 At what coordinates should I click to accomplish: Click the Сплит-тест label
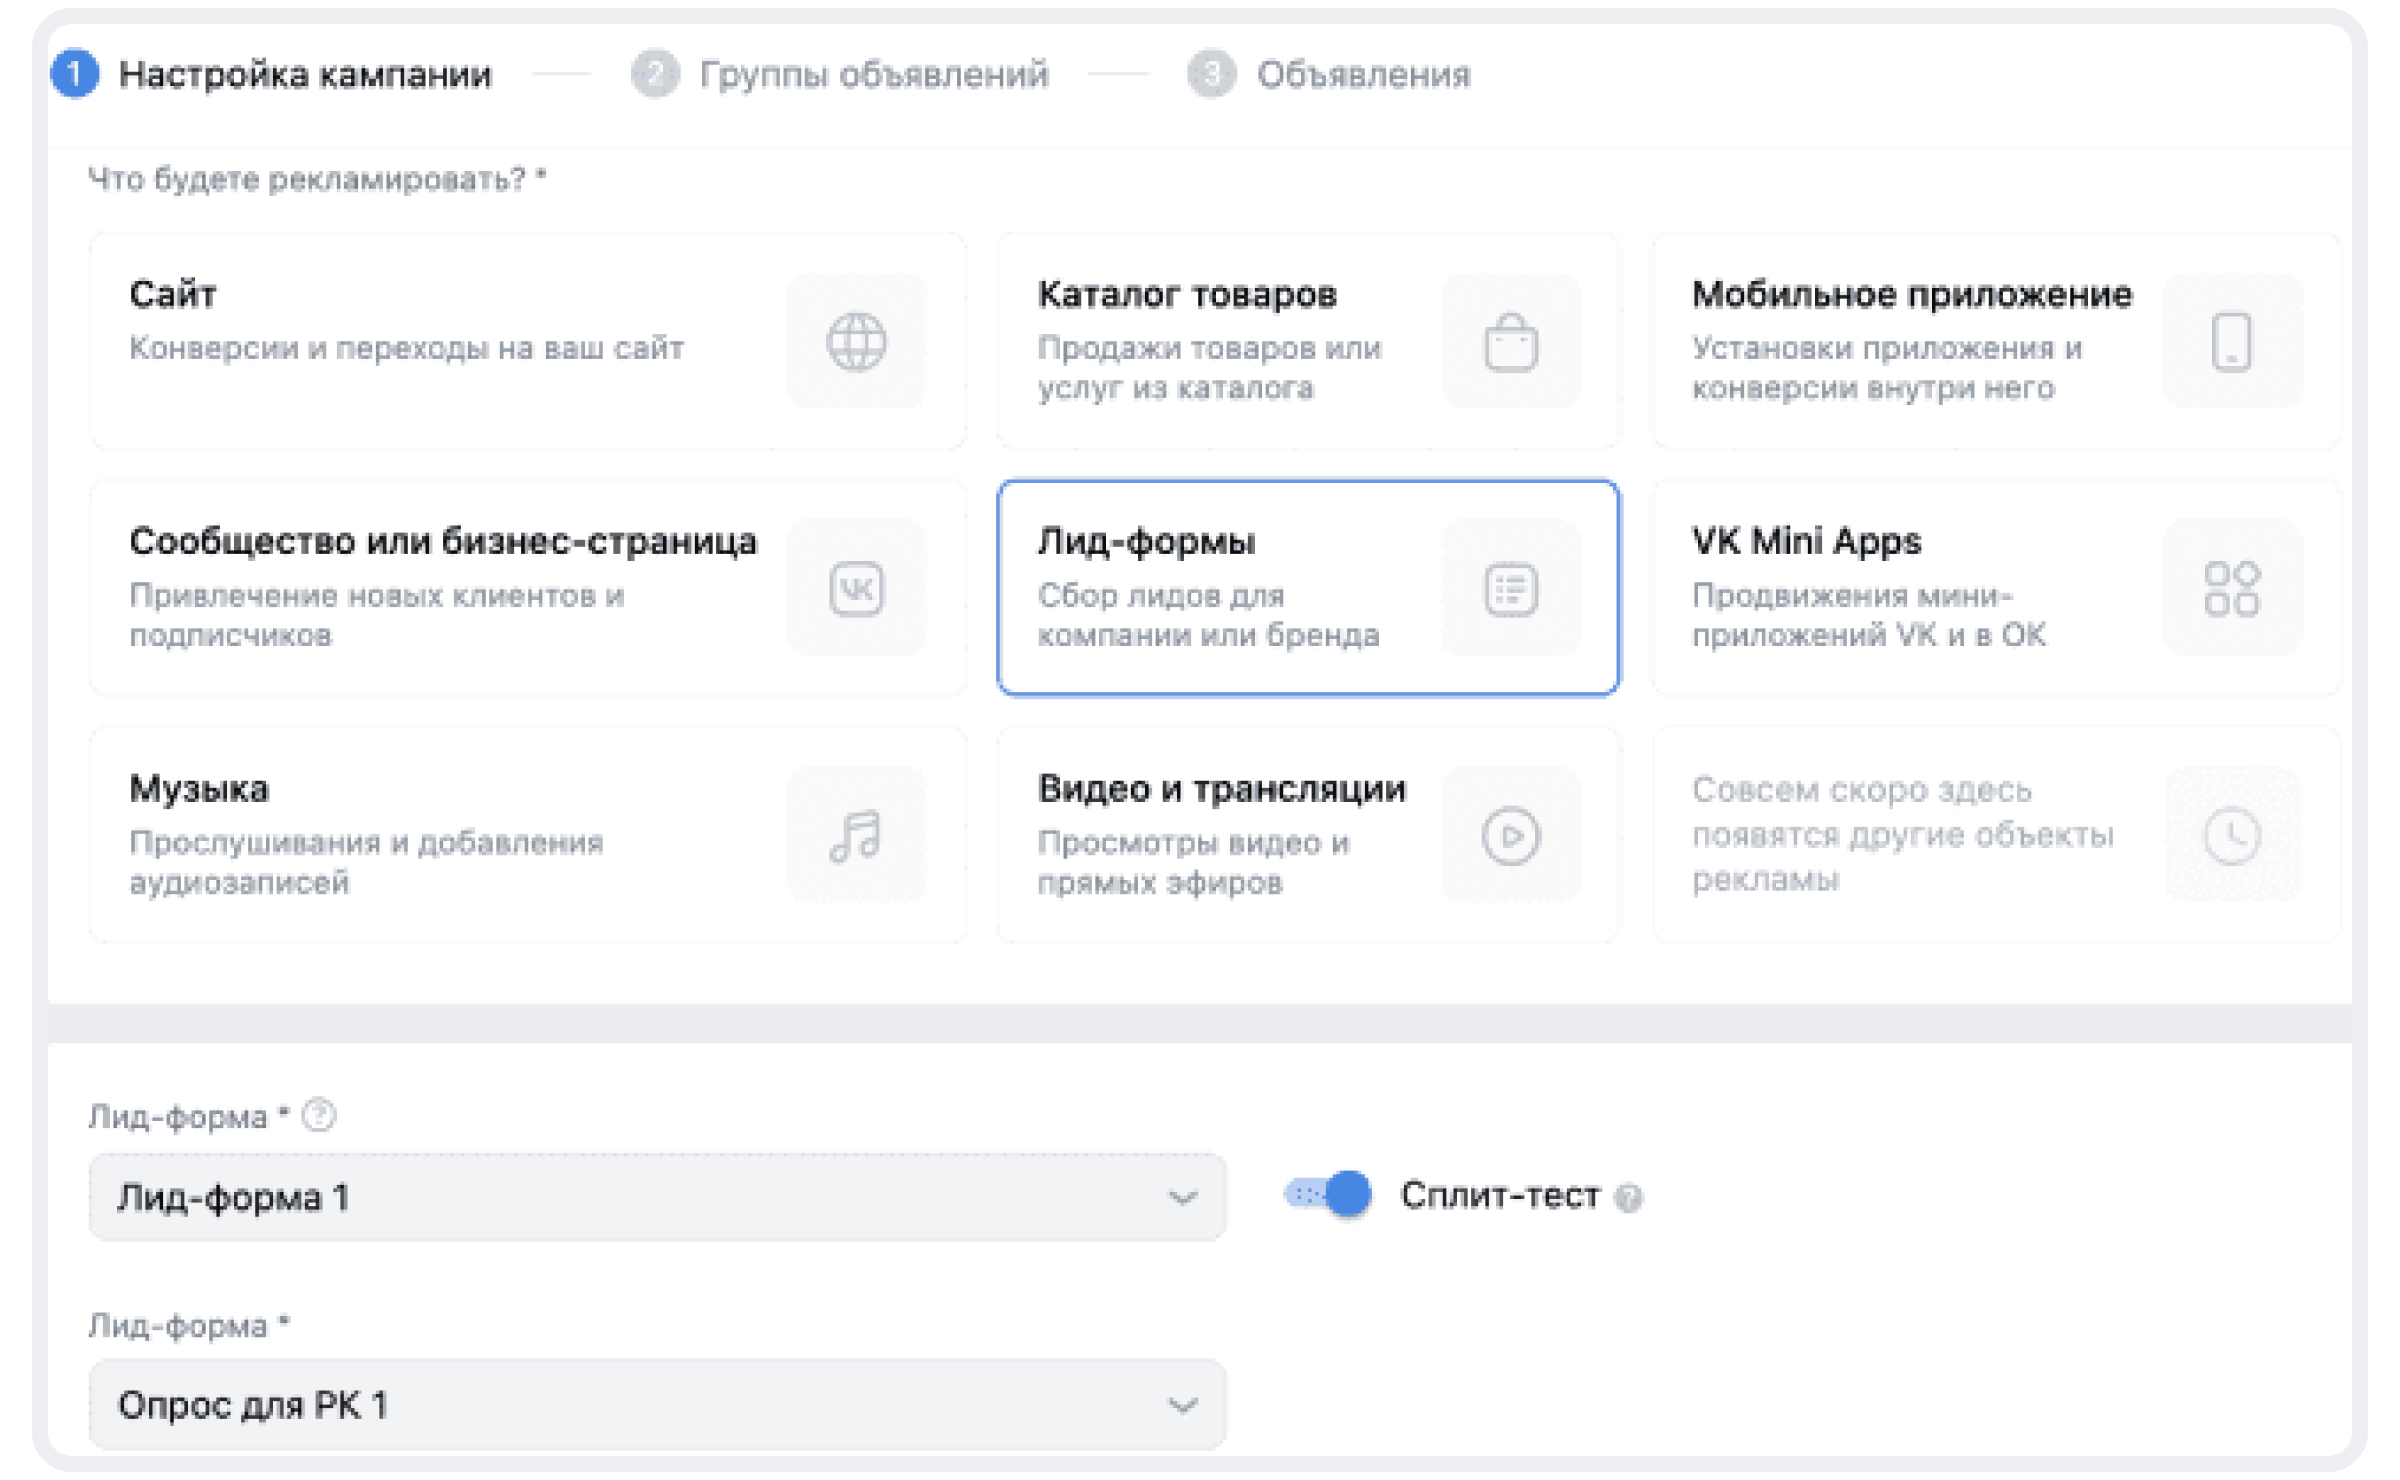pos(1500,1195)
